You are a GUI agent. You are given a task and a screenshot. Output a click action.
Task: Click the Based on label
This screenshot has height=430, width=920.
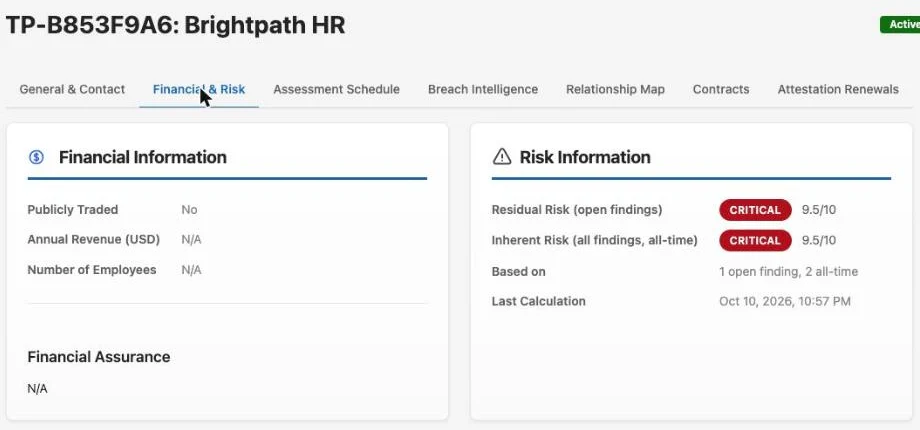(x=518, y=272)
